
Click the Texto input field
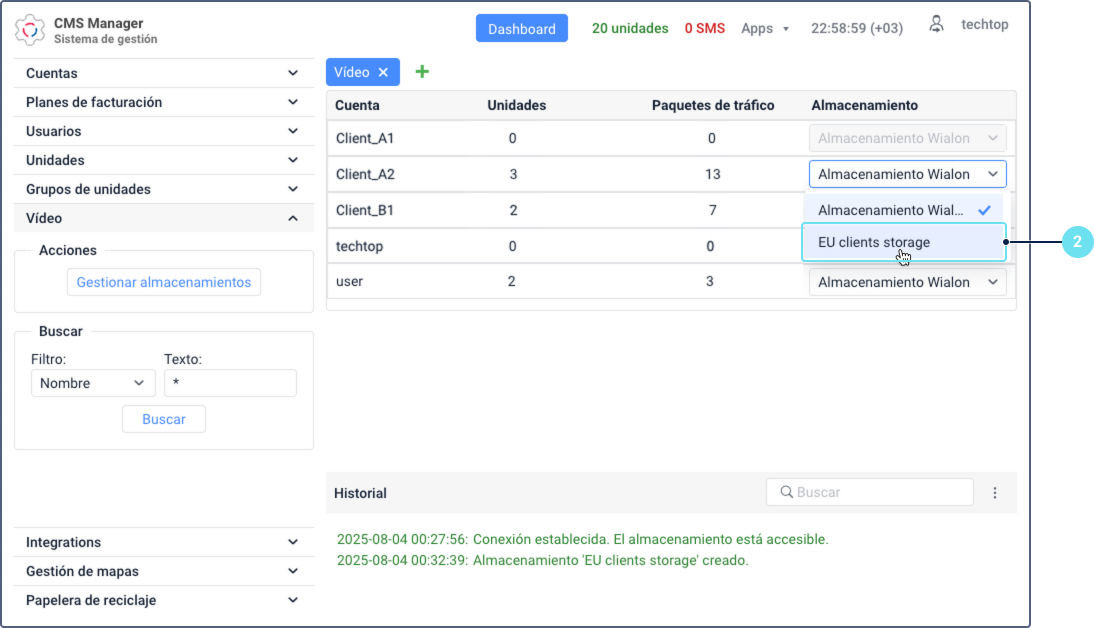coord(230,383)
